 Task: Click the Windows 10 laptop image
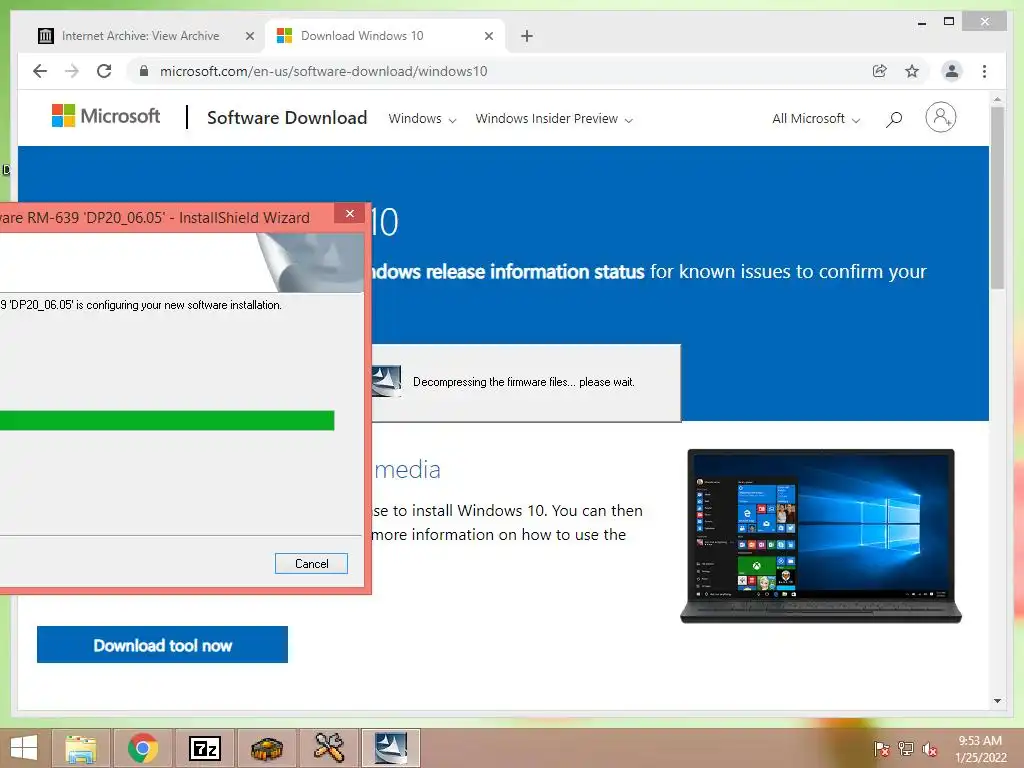point(821,536)
